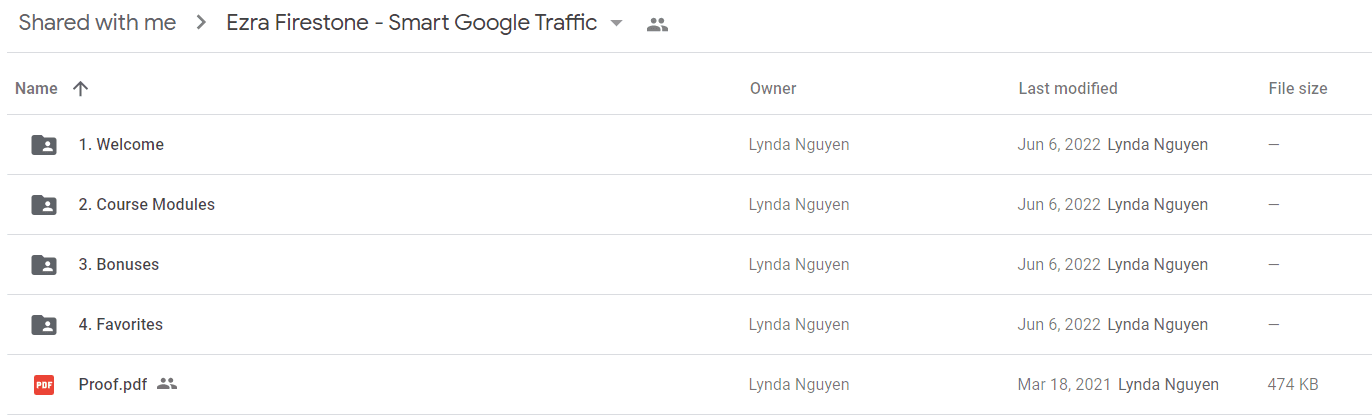1372x416 pixels.
Task: Sort files by Name column header
Action: pos(37,88)
